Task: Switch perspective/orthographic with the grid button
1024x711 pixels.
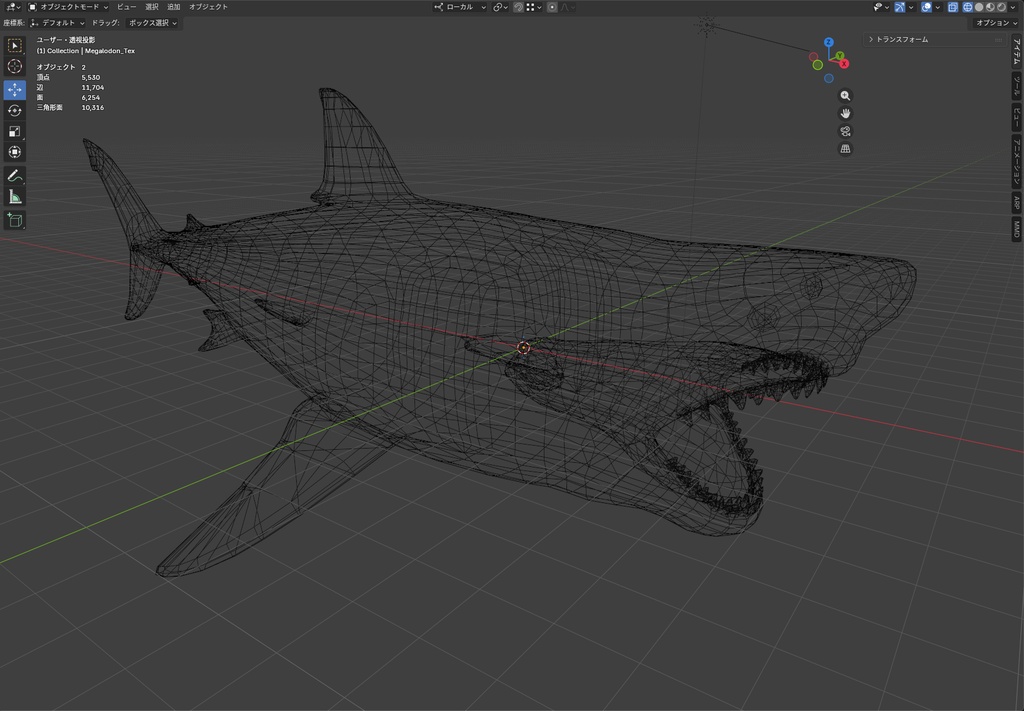Action: (x=845, y=148)
